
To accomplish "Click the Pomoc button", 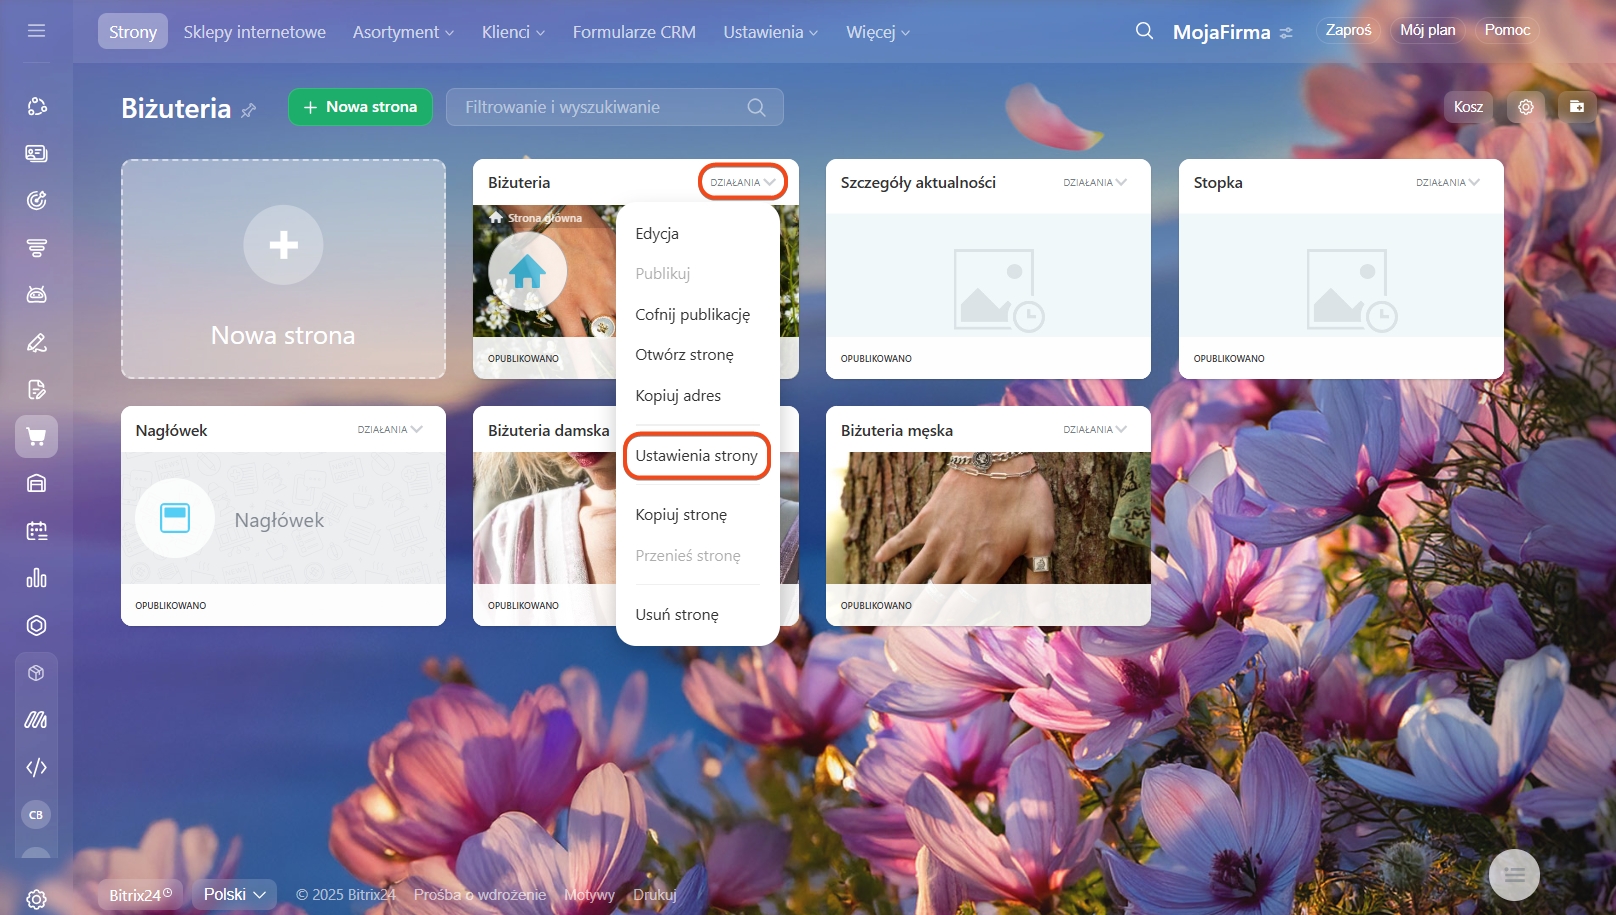I will coord(1507,30).
